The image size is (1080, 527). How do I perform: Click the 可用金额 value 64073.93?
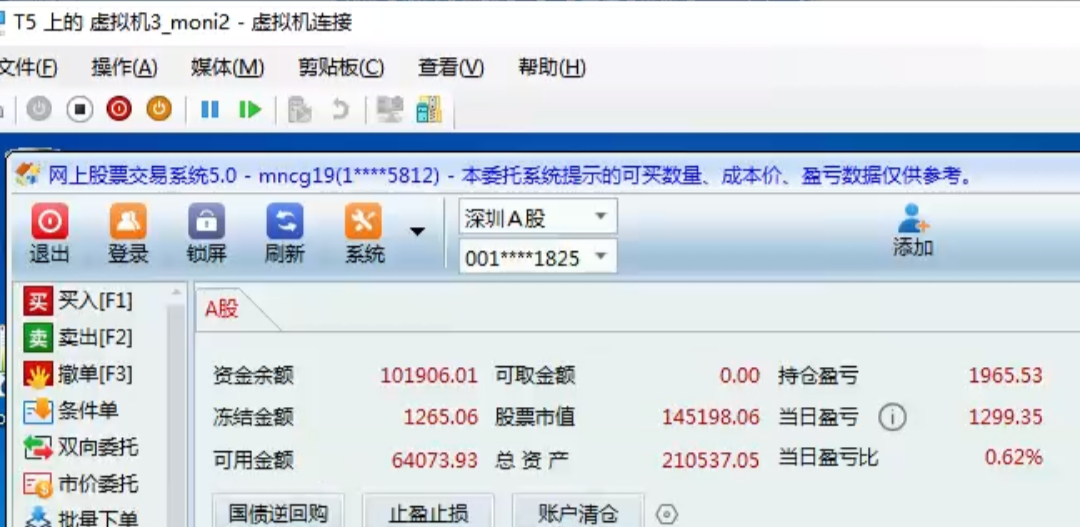click(x=435, y=459)
